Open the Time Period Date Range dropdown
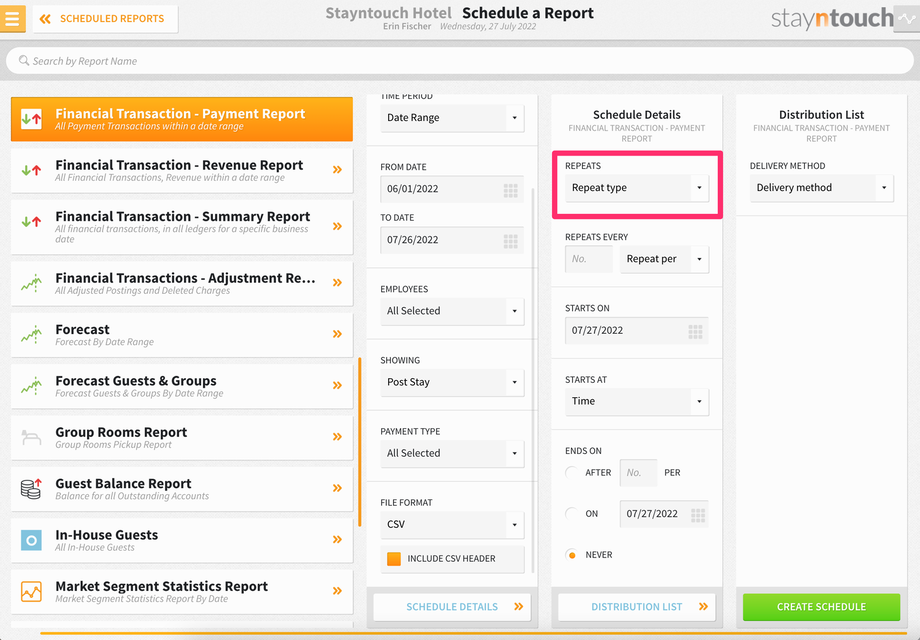The image size is (920, 640). pos(452,118)
